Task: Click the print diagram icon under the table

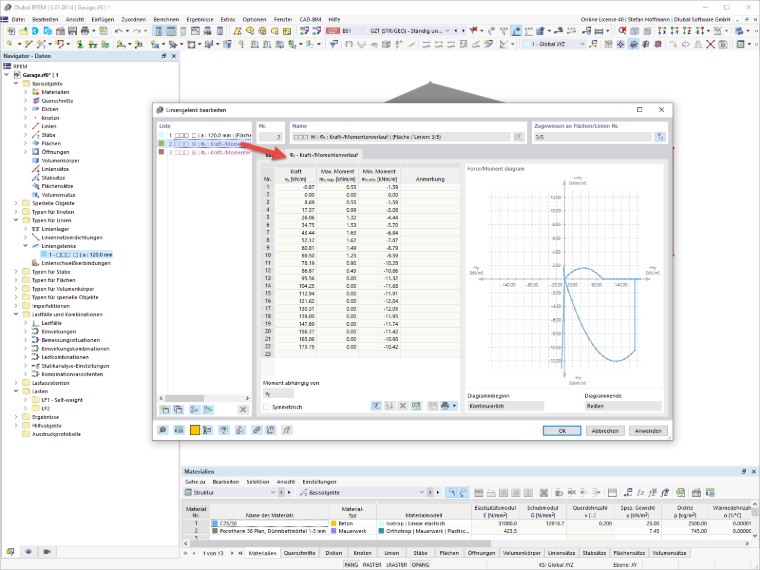Action: (445, 406)
